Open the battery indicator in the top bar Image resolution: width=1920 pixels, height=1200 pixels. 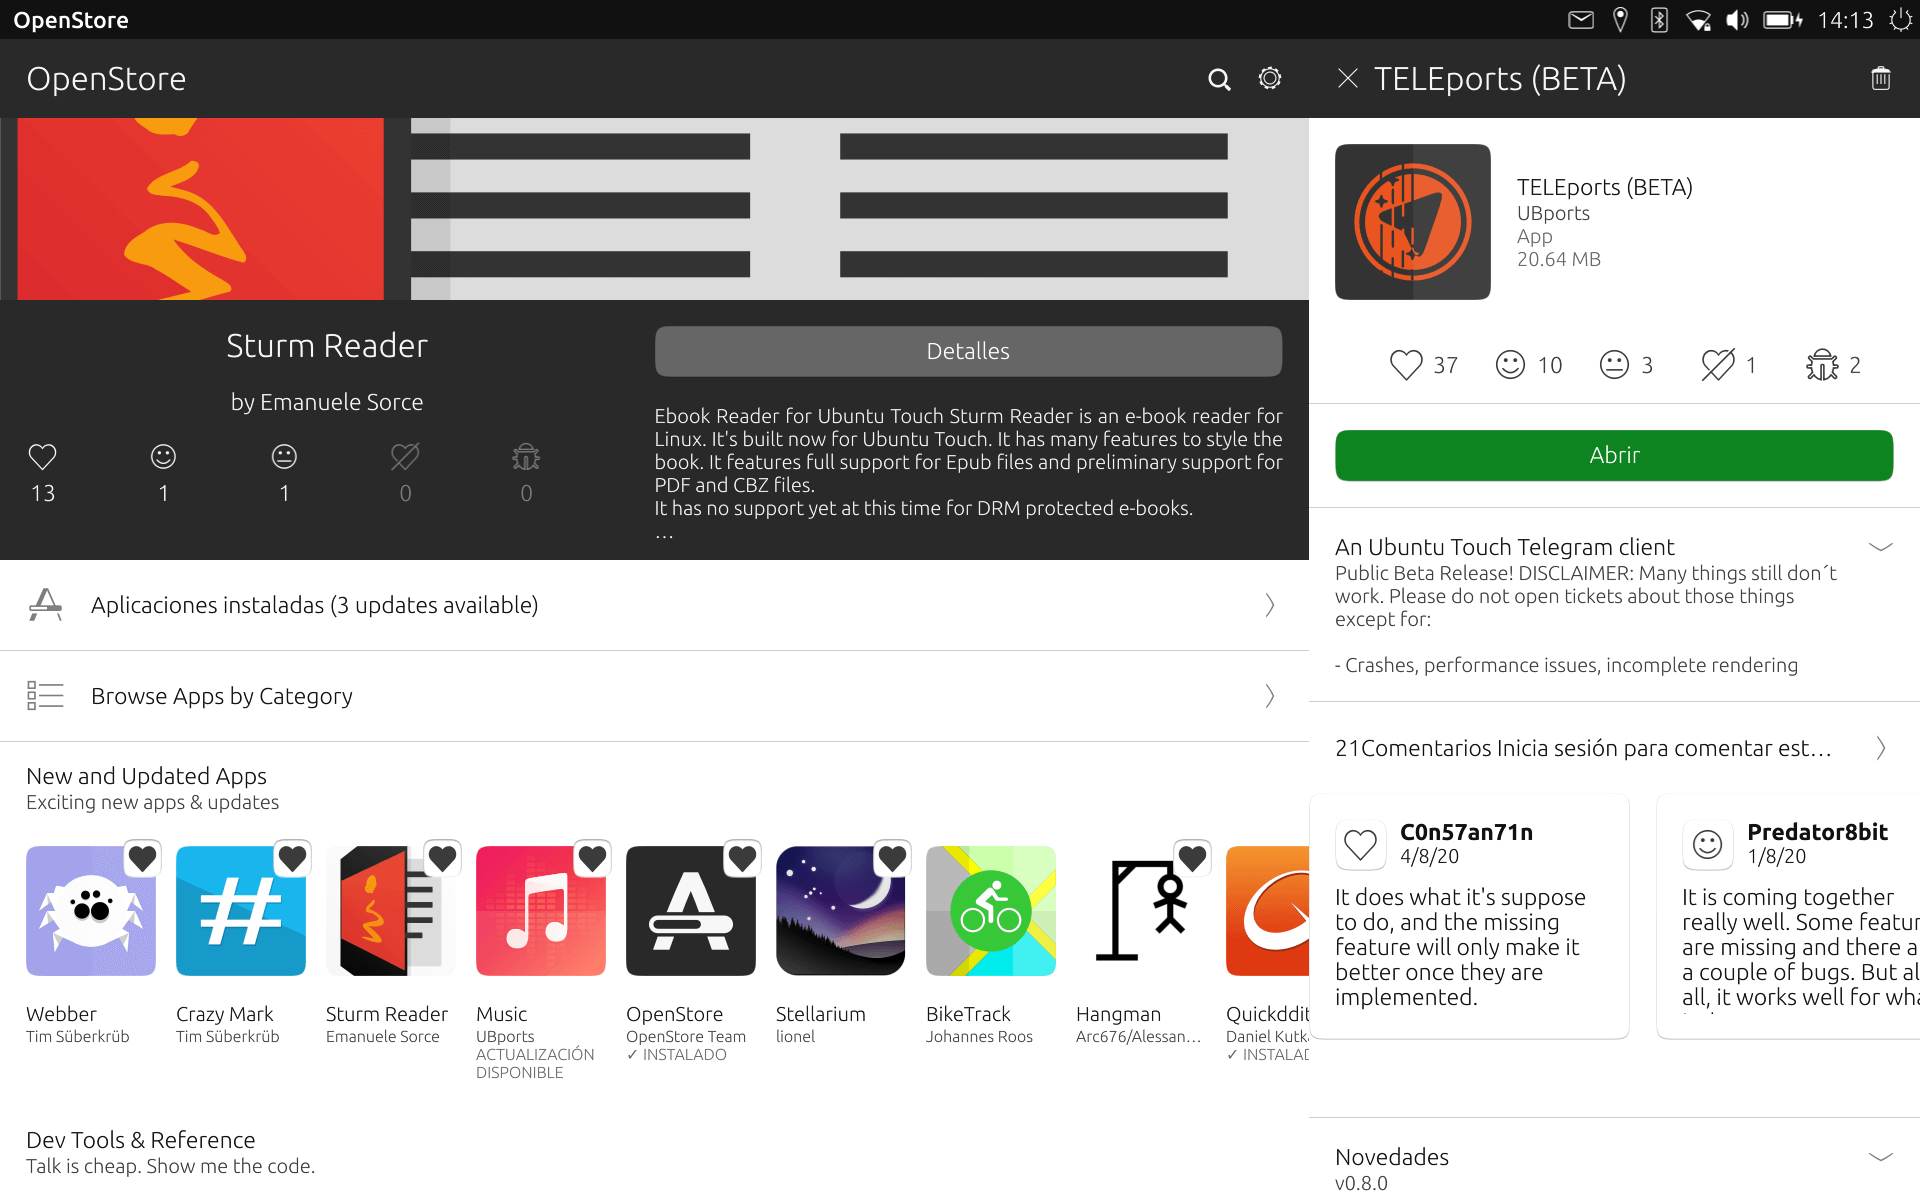tap(1782, 20)
